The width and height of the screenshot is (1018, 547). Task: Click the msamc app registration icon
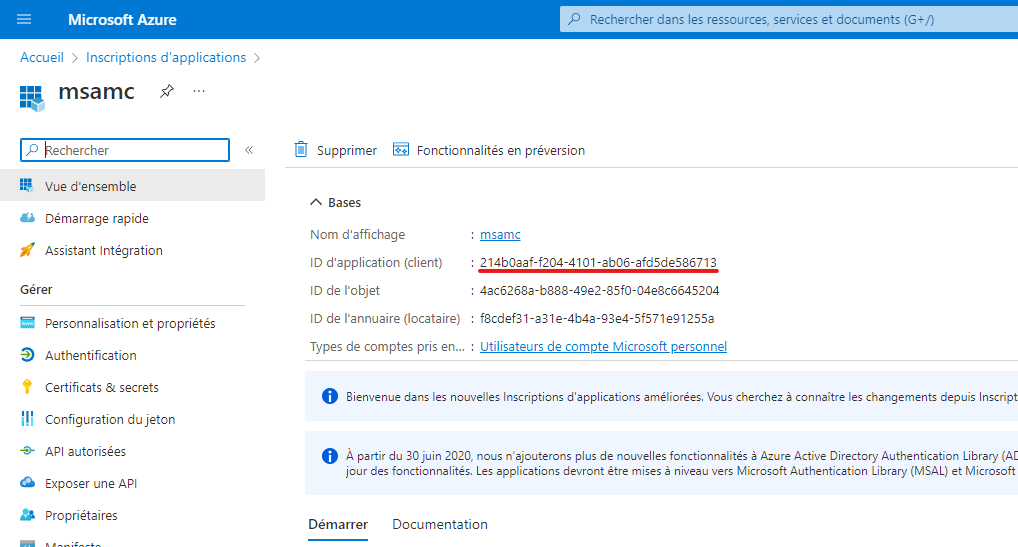point(32,98)
